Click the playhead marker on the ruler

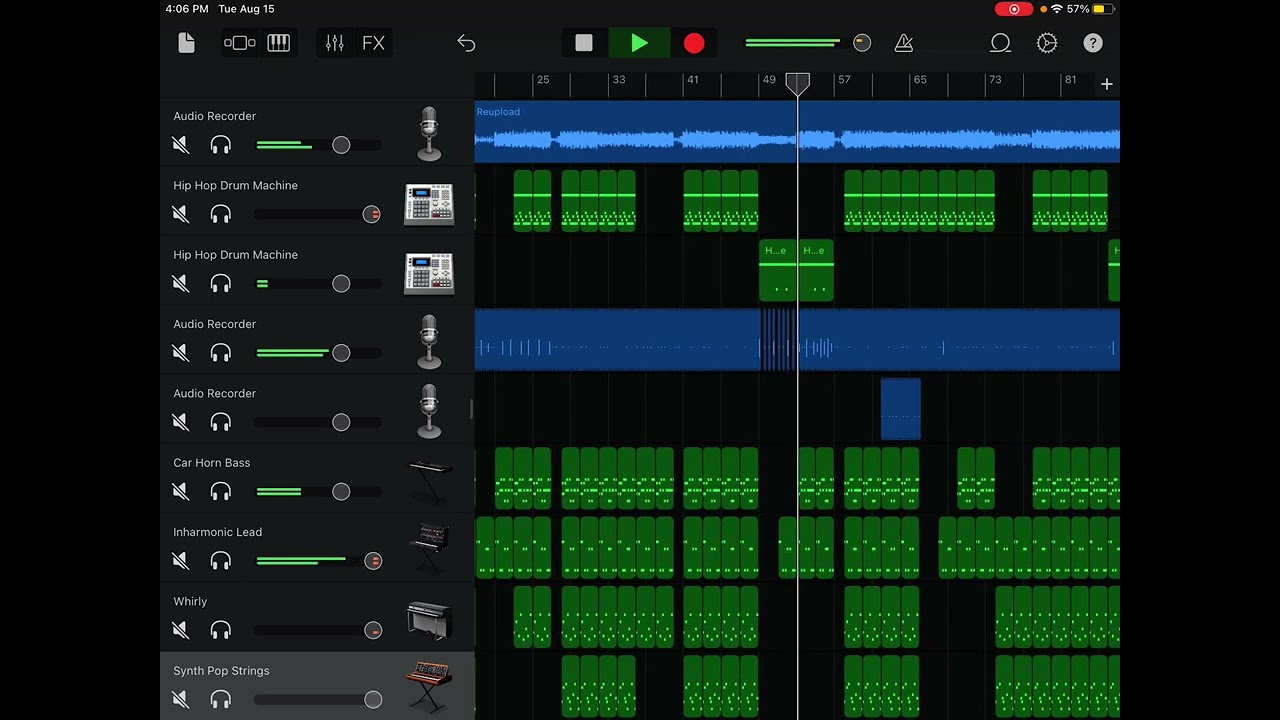(797, 84)
